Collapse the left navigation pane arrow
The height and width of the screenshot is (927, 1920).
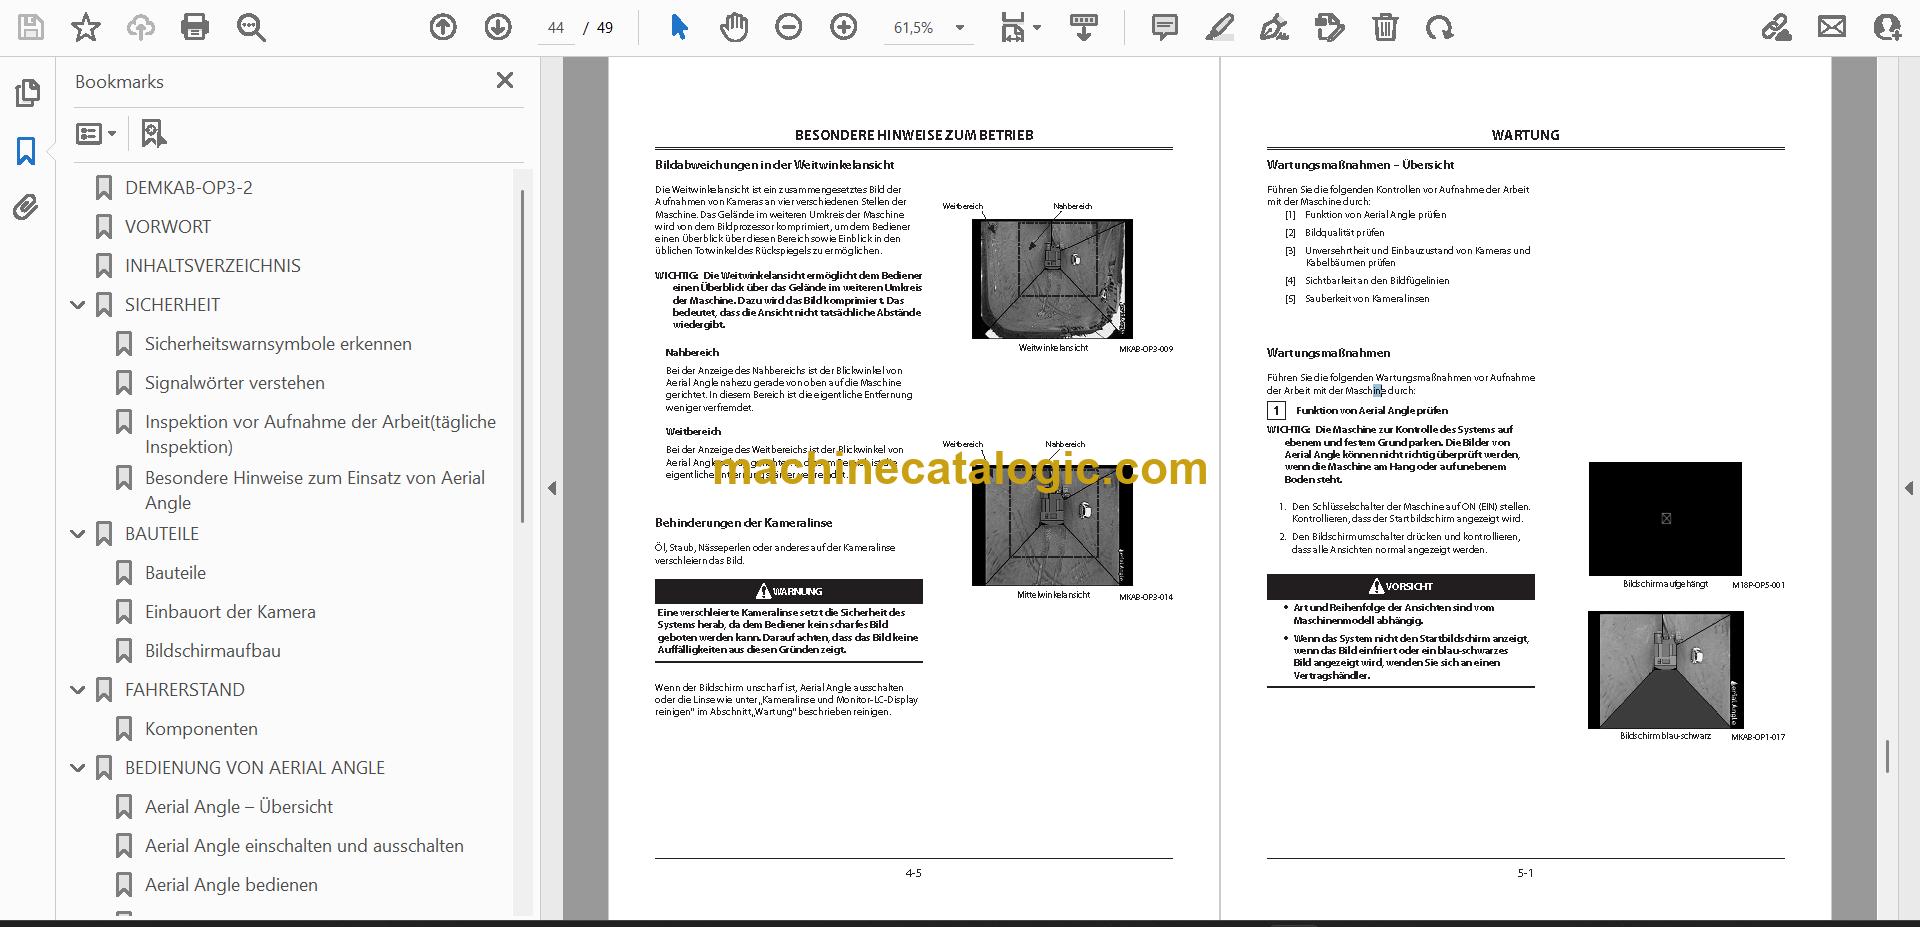tap(552, 488)
